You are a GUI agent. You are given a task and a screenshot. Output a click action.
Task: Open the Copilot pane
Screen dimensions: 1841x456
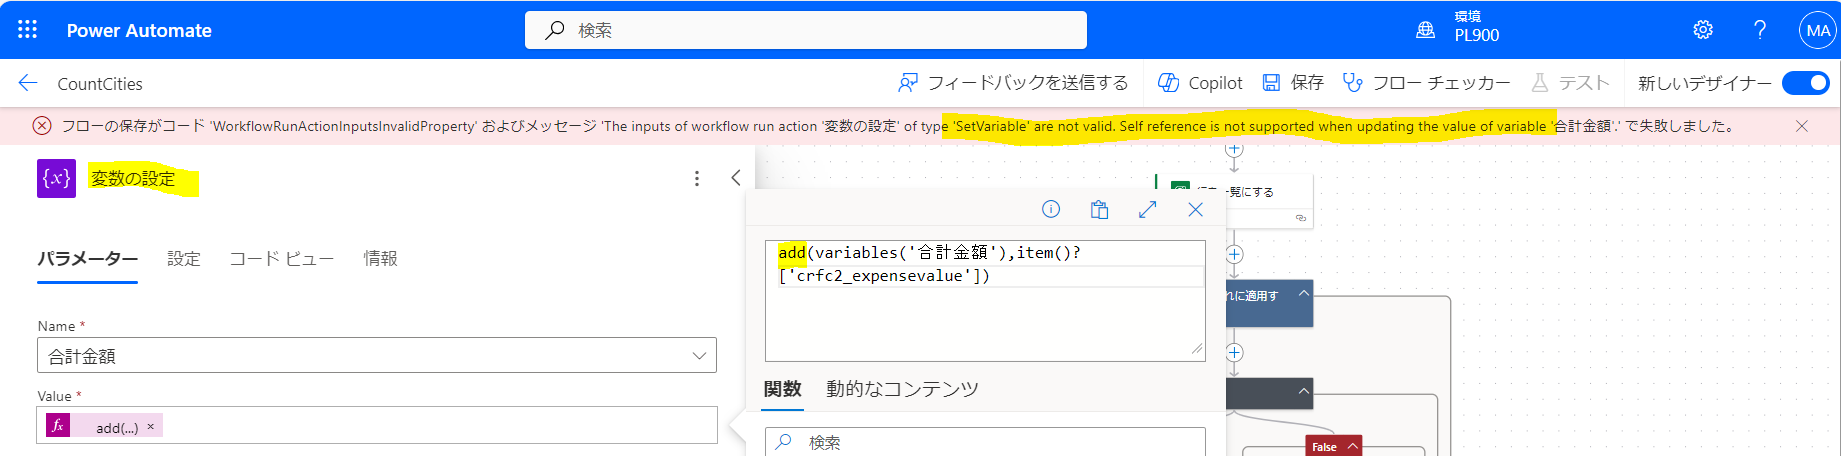click(1200, 83)
